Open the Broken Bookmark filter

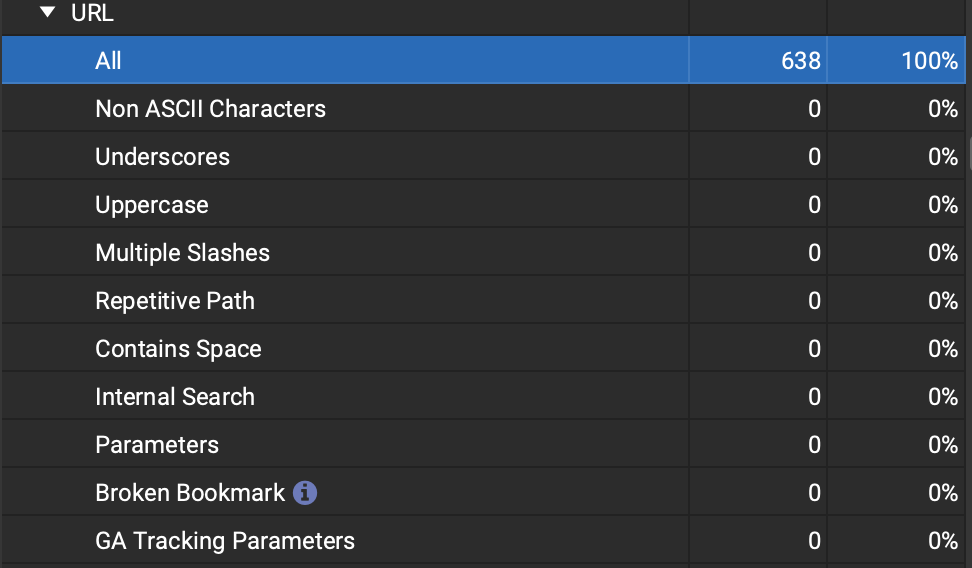tap(190, 493)
